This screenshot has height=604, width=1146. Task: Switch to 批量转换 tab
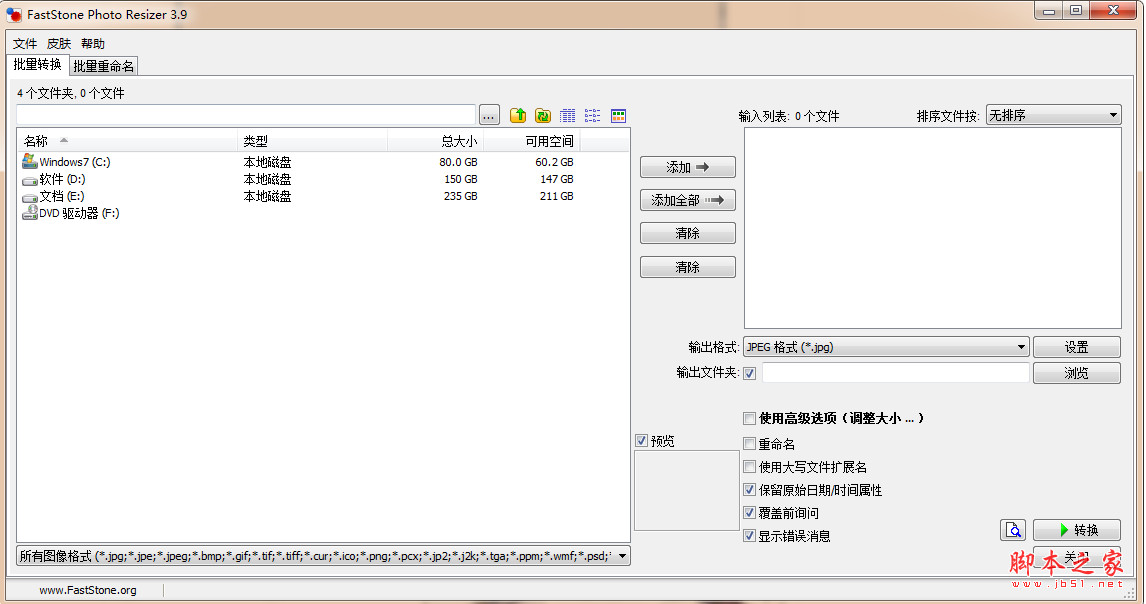tap(37, 64)
